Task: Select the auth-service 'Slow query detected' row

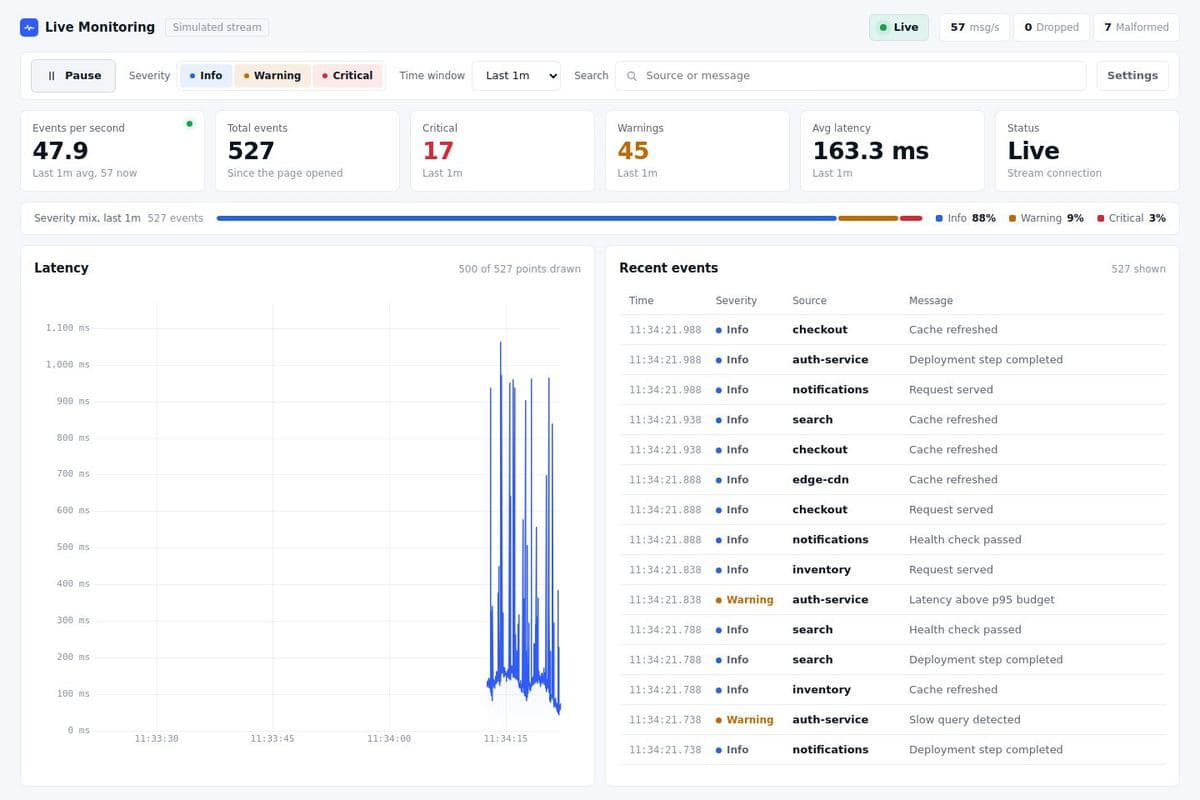Action: click(x=892, y=720)
